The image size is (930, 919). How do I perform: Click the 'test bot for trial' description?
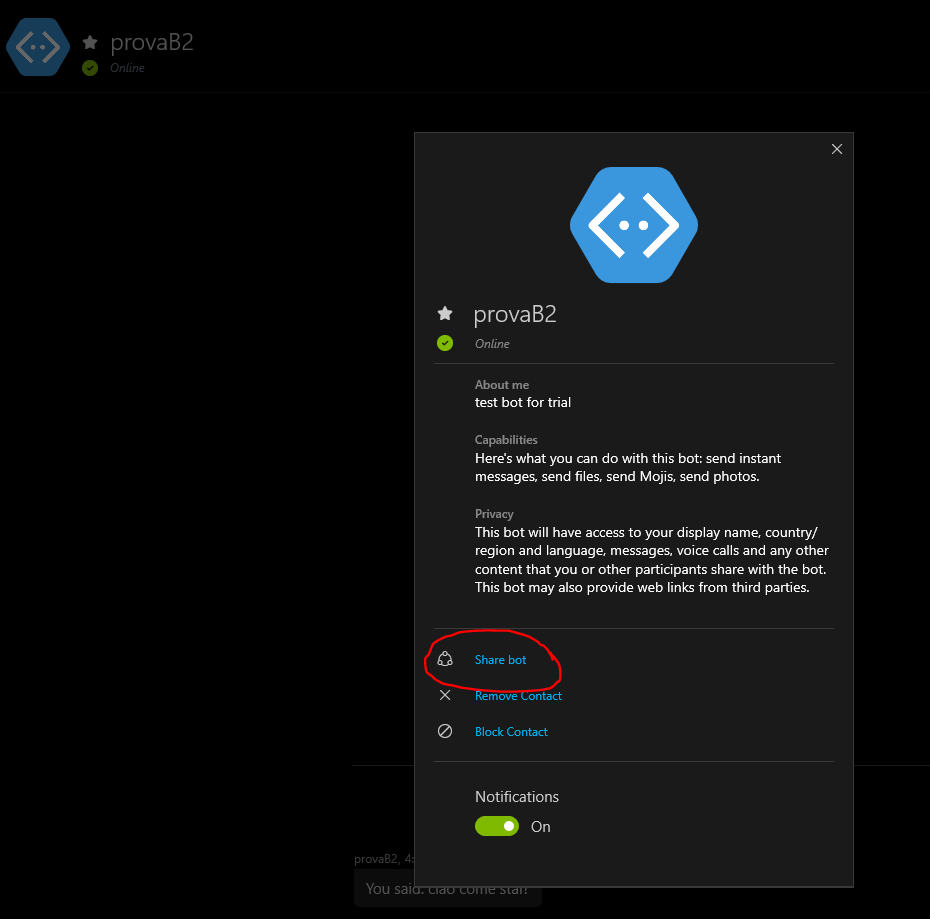pos(523,402)
